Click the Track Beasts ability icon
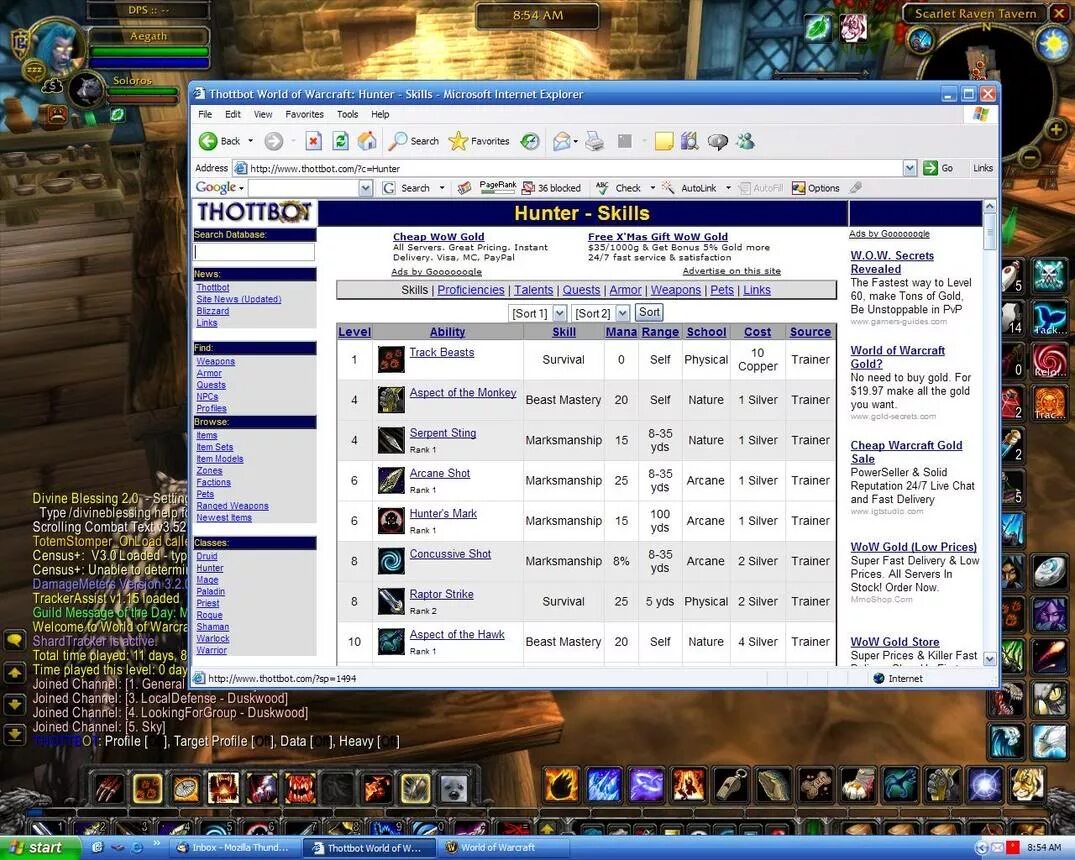Viewport: 1075px width, 860px height. (391, 359)
